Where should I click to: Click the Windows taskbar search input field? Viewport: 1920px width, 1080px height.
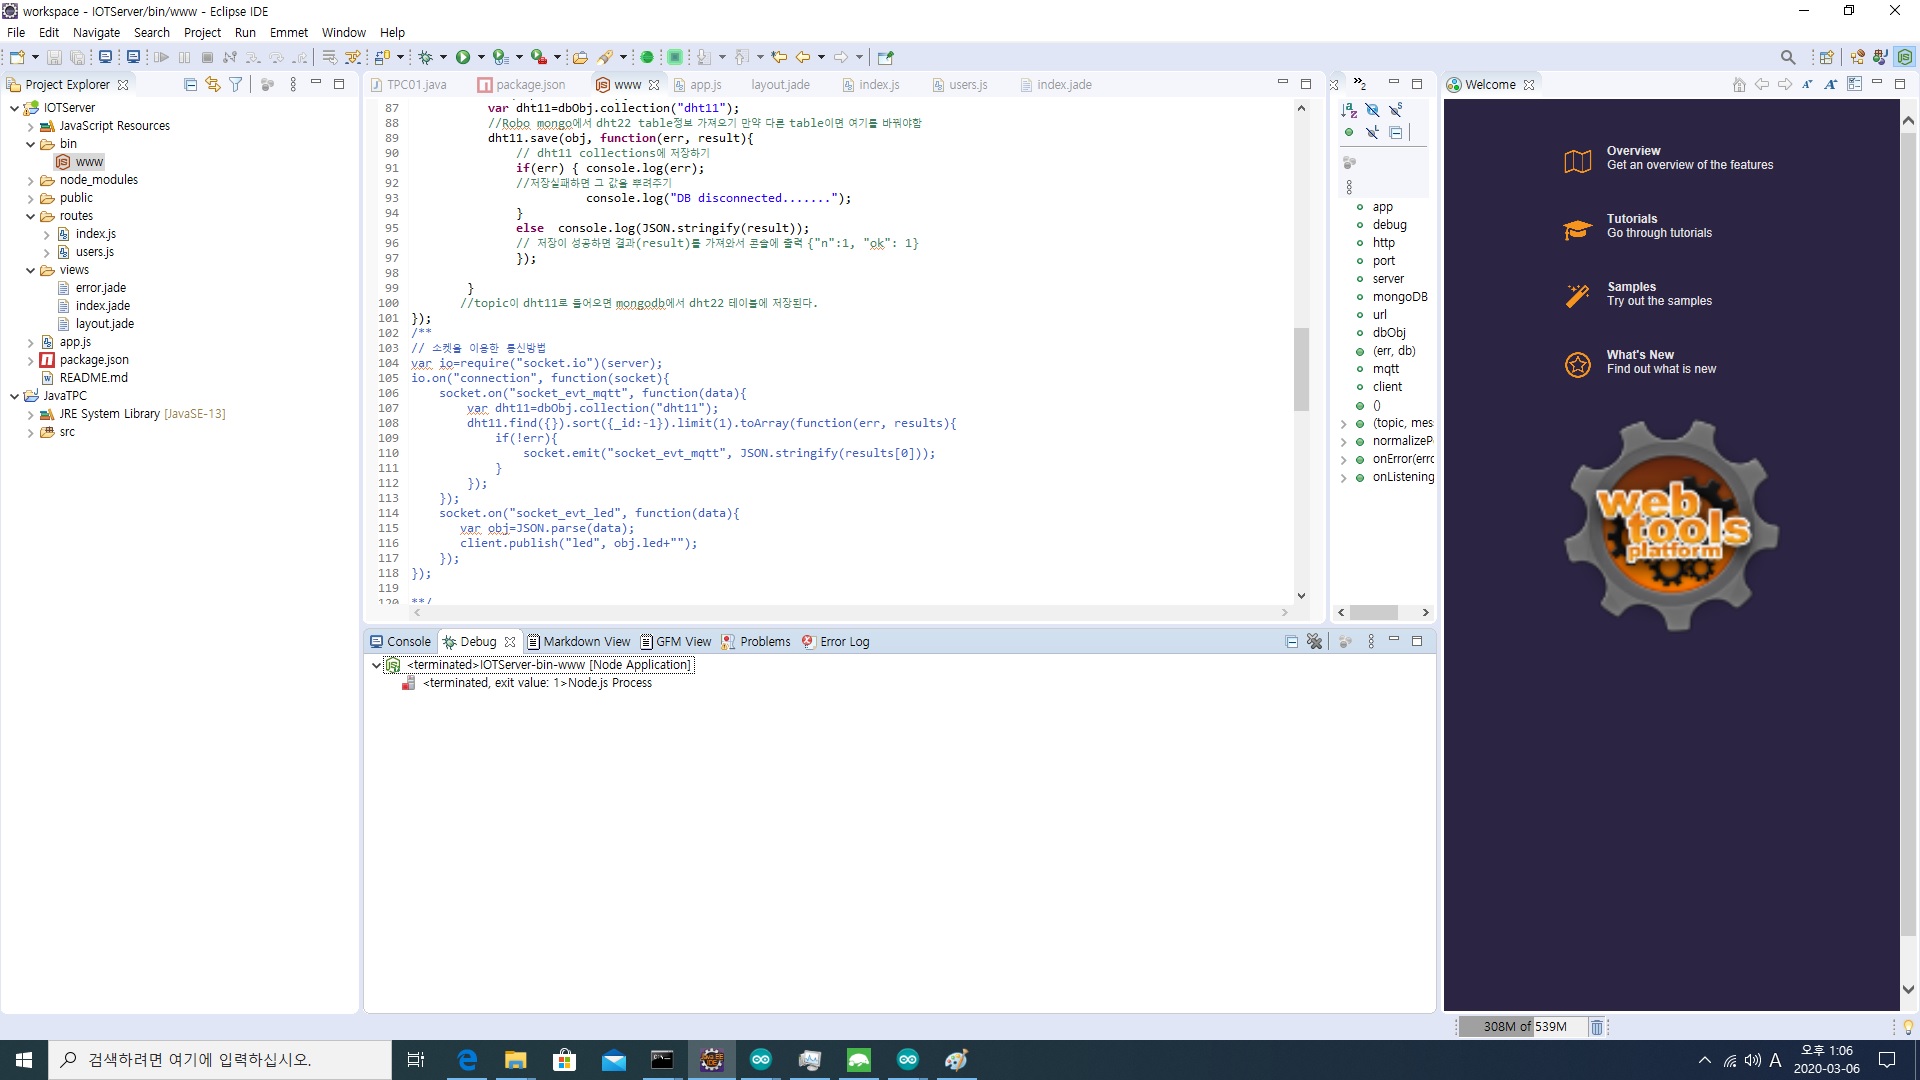(220, 1060)
